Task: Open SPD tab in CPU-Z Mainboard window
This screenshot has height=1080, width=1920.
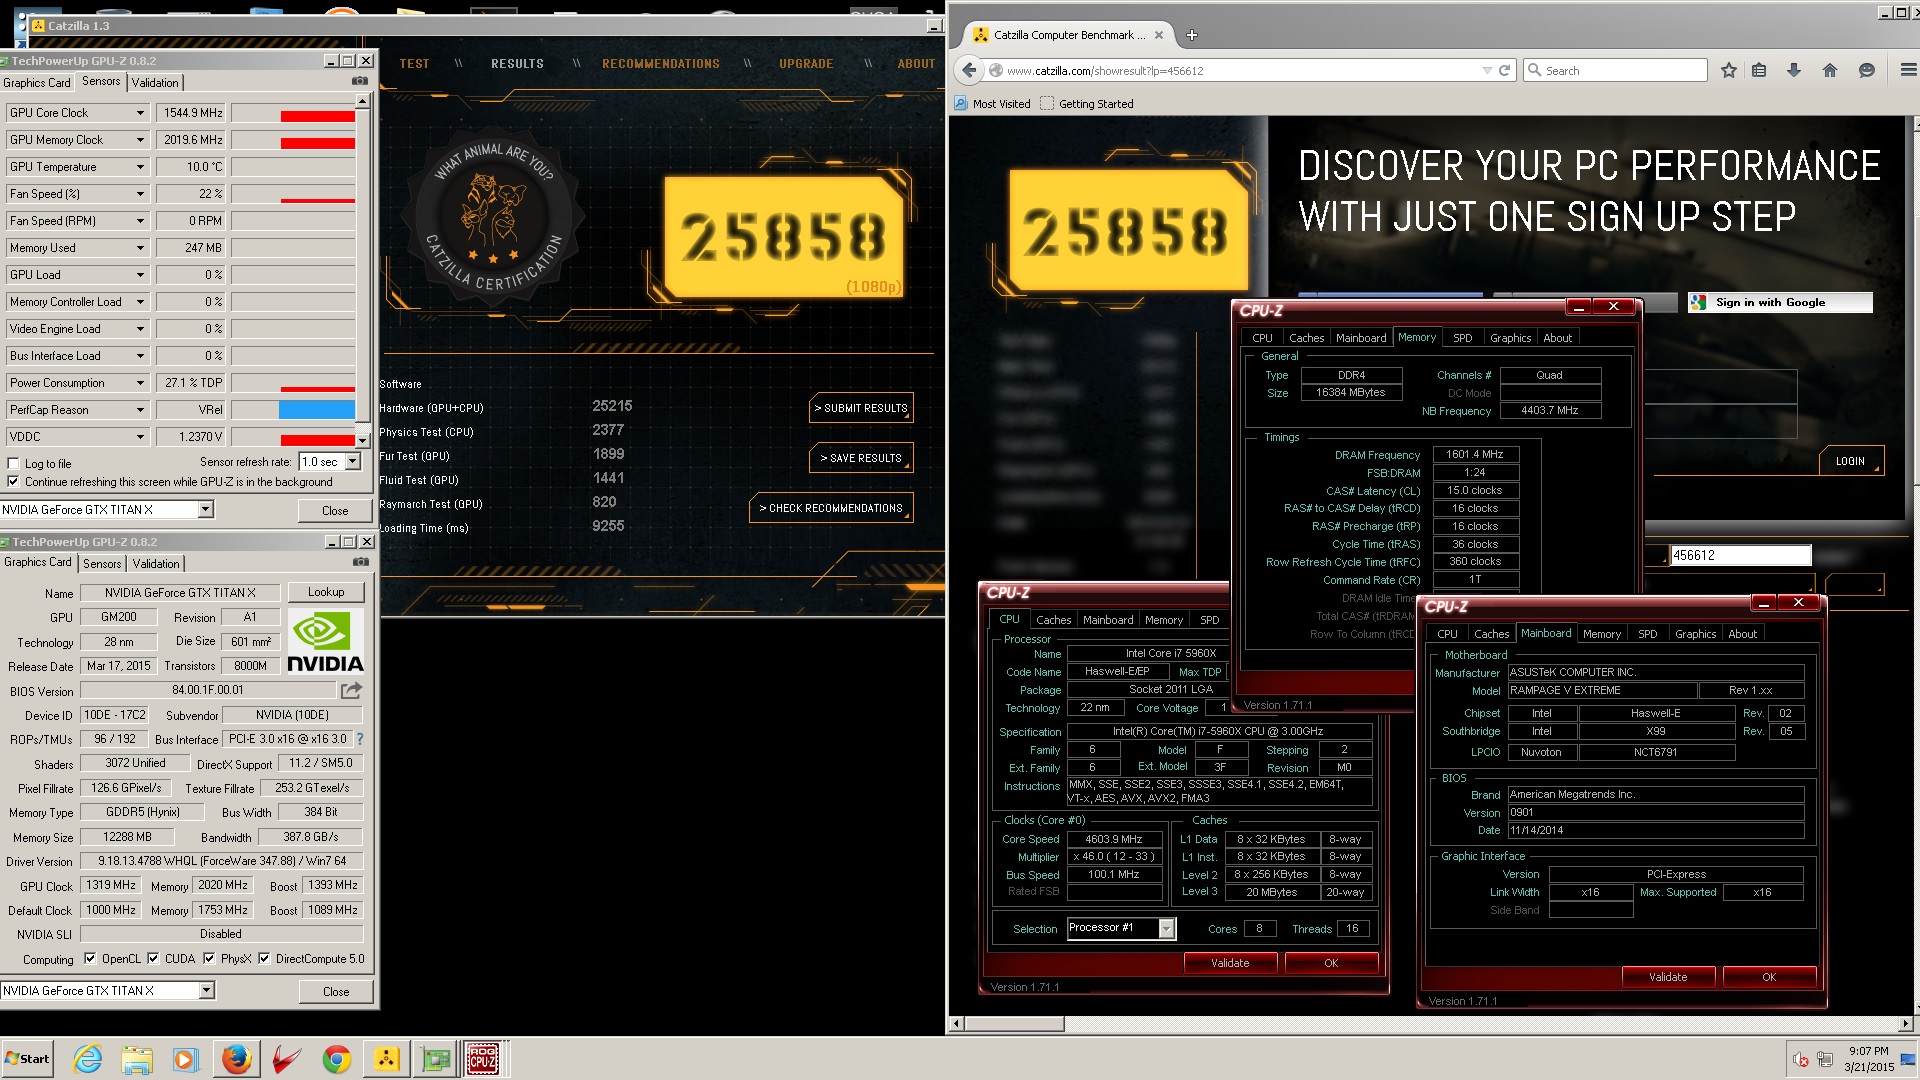Action: click(1647, 634)
